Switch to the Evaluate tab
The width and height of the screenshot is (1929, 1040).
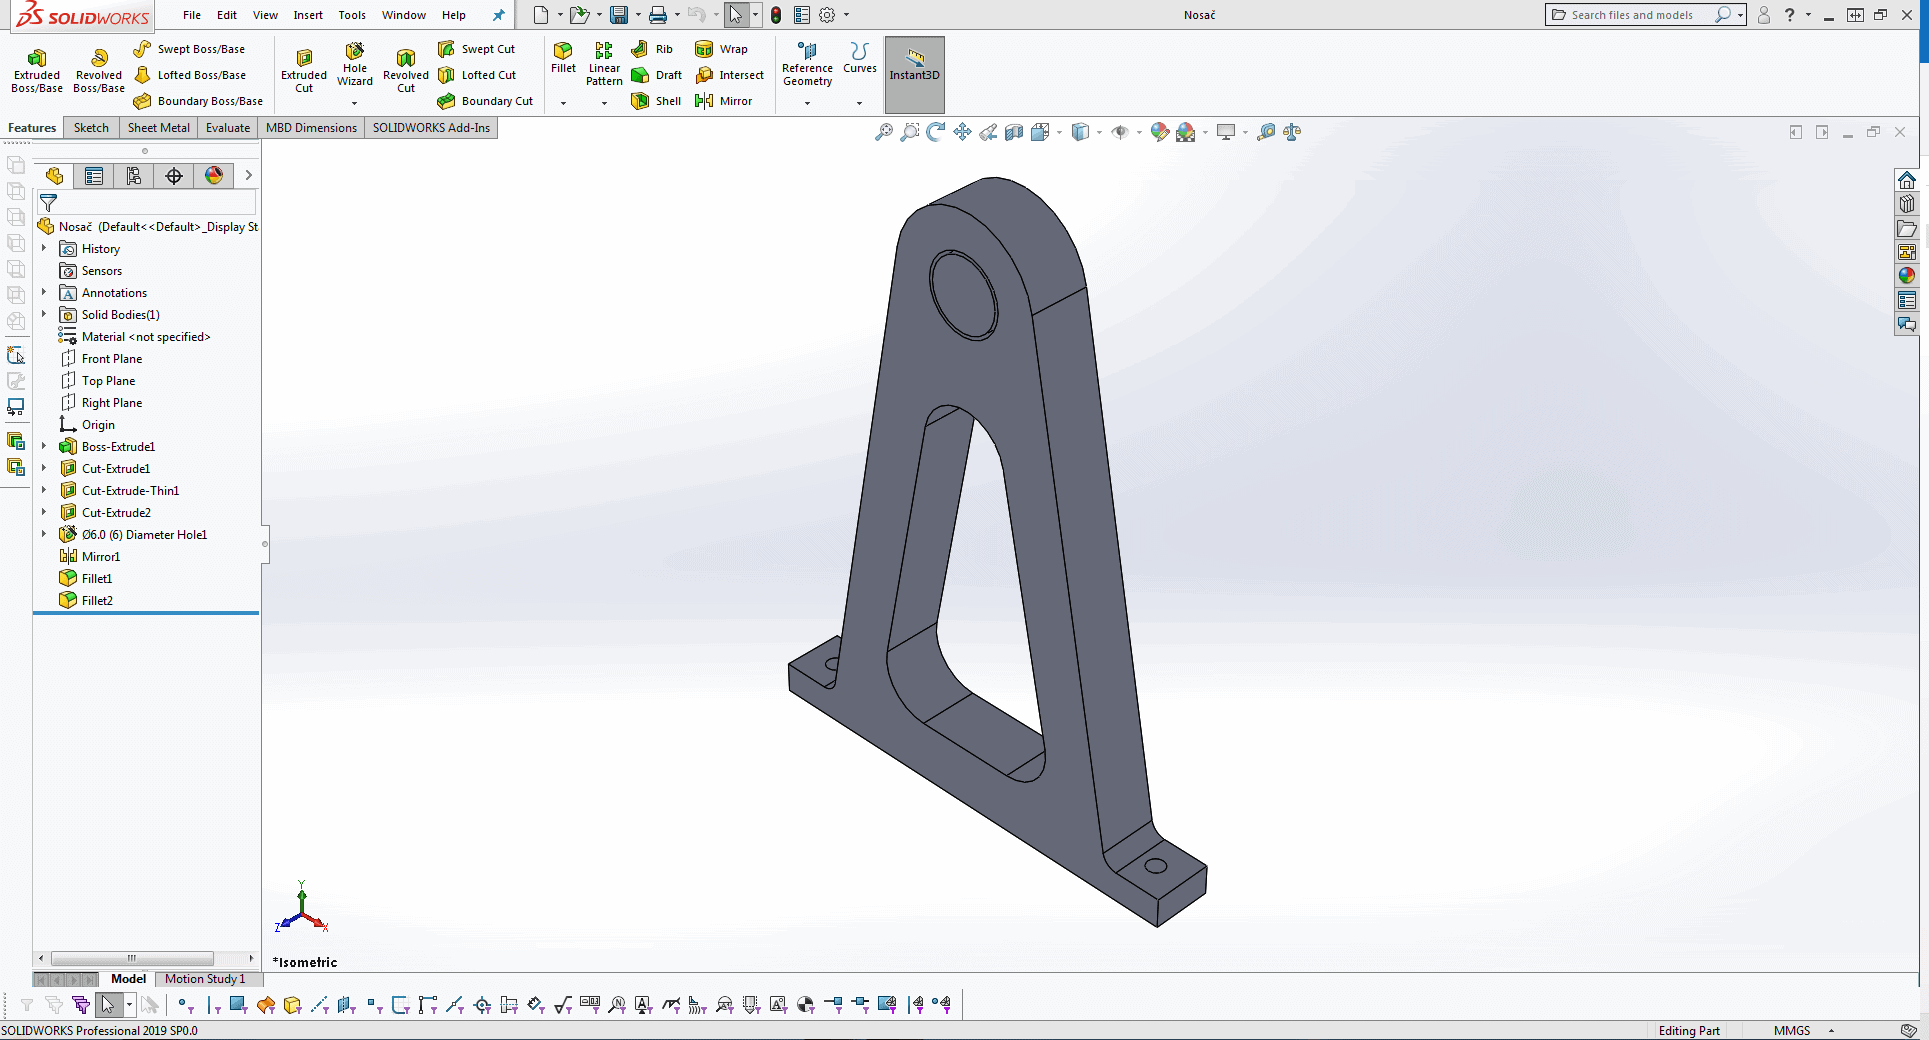click(228, 128)
